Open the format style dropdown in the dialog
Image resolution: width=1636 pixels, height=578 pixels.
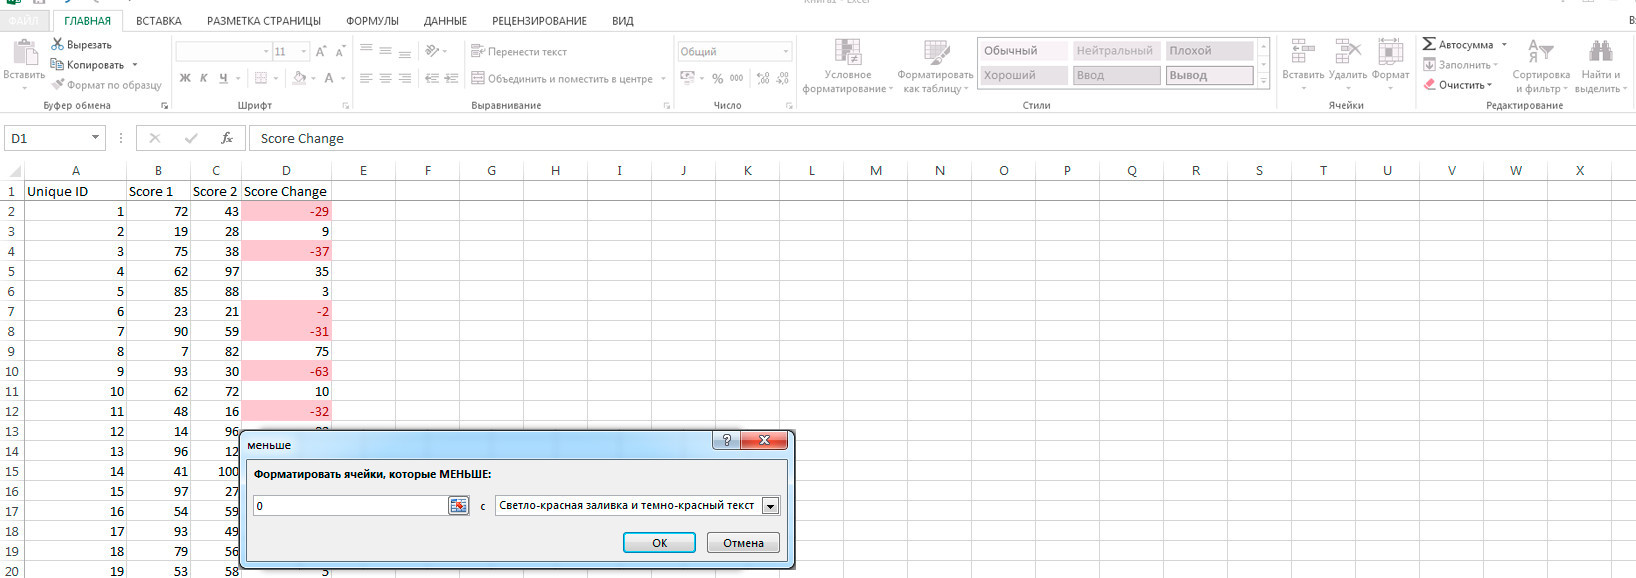(770, 506)
